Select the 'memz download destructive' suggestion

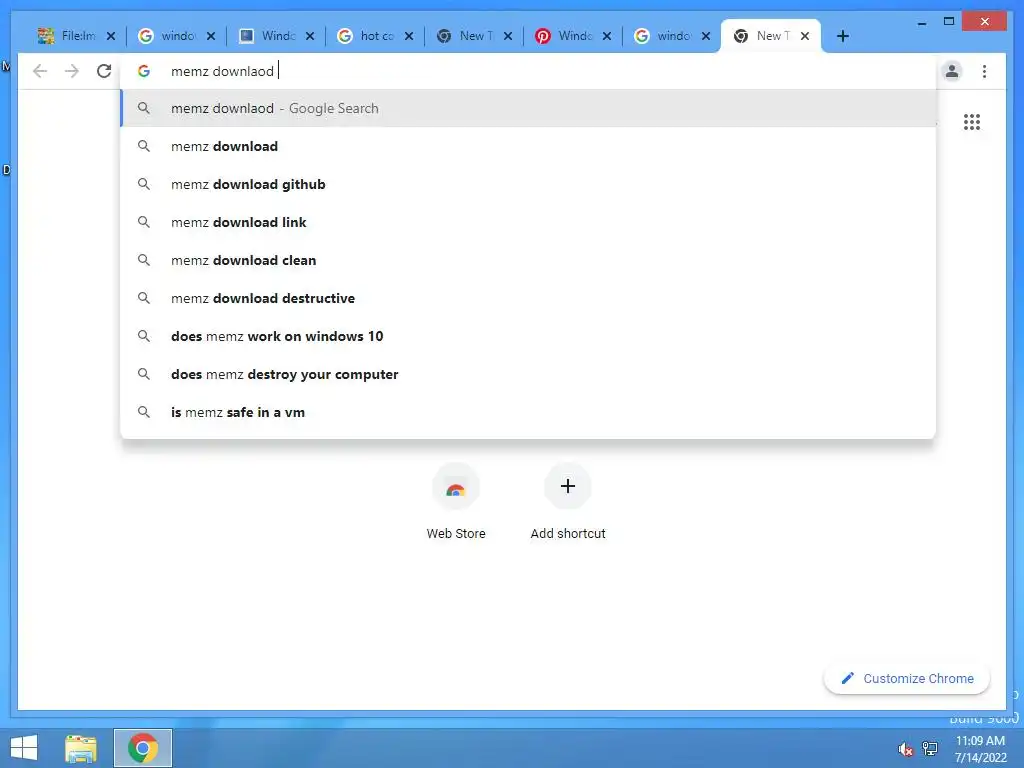coord(528,298)
